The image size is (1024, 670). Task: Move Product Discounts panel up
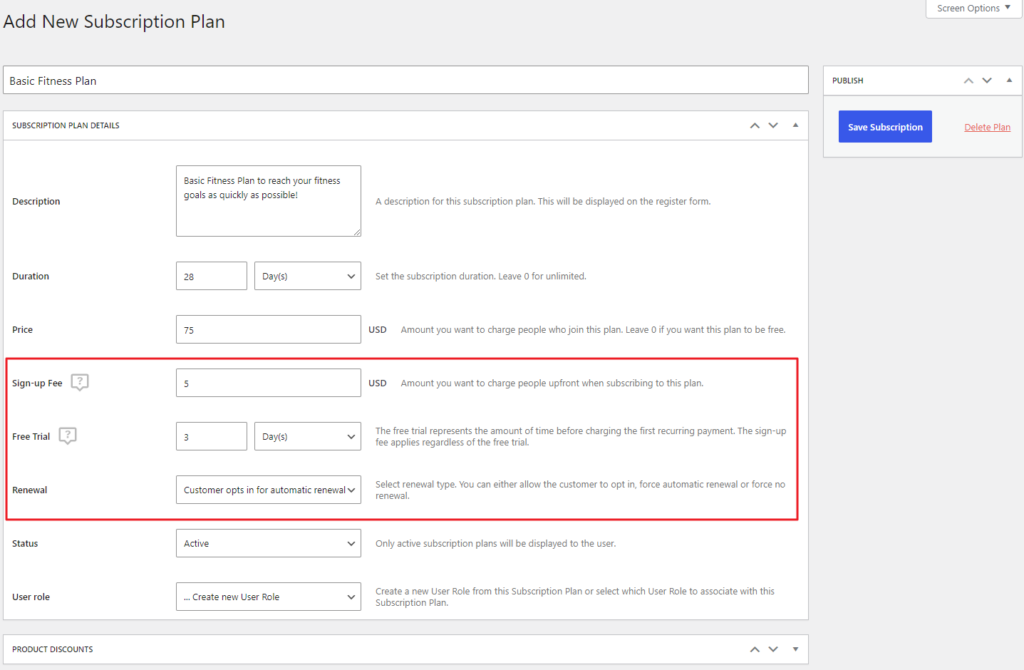pos(755,650)
